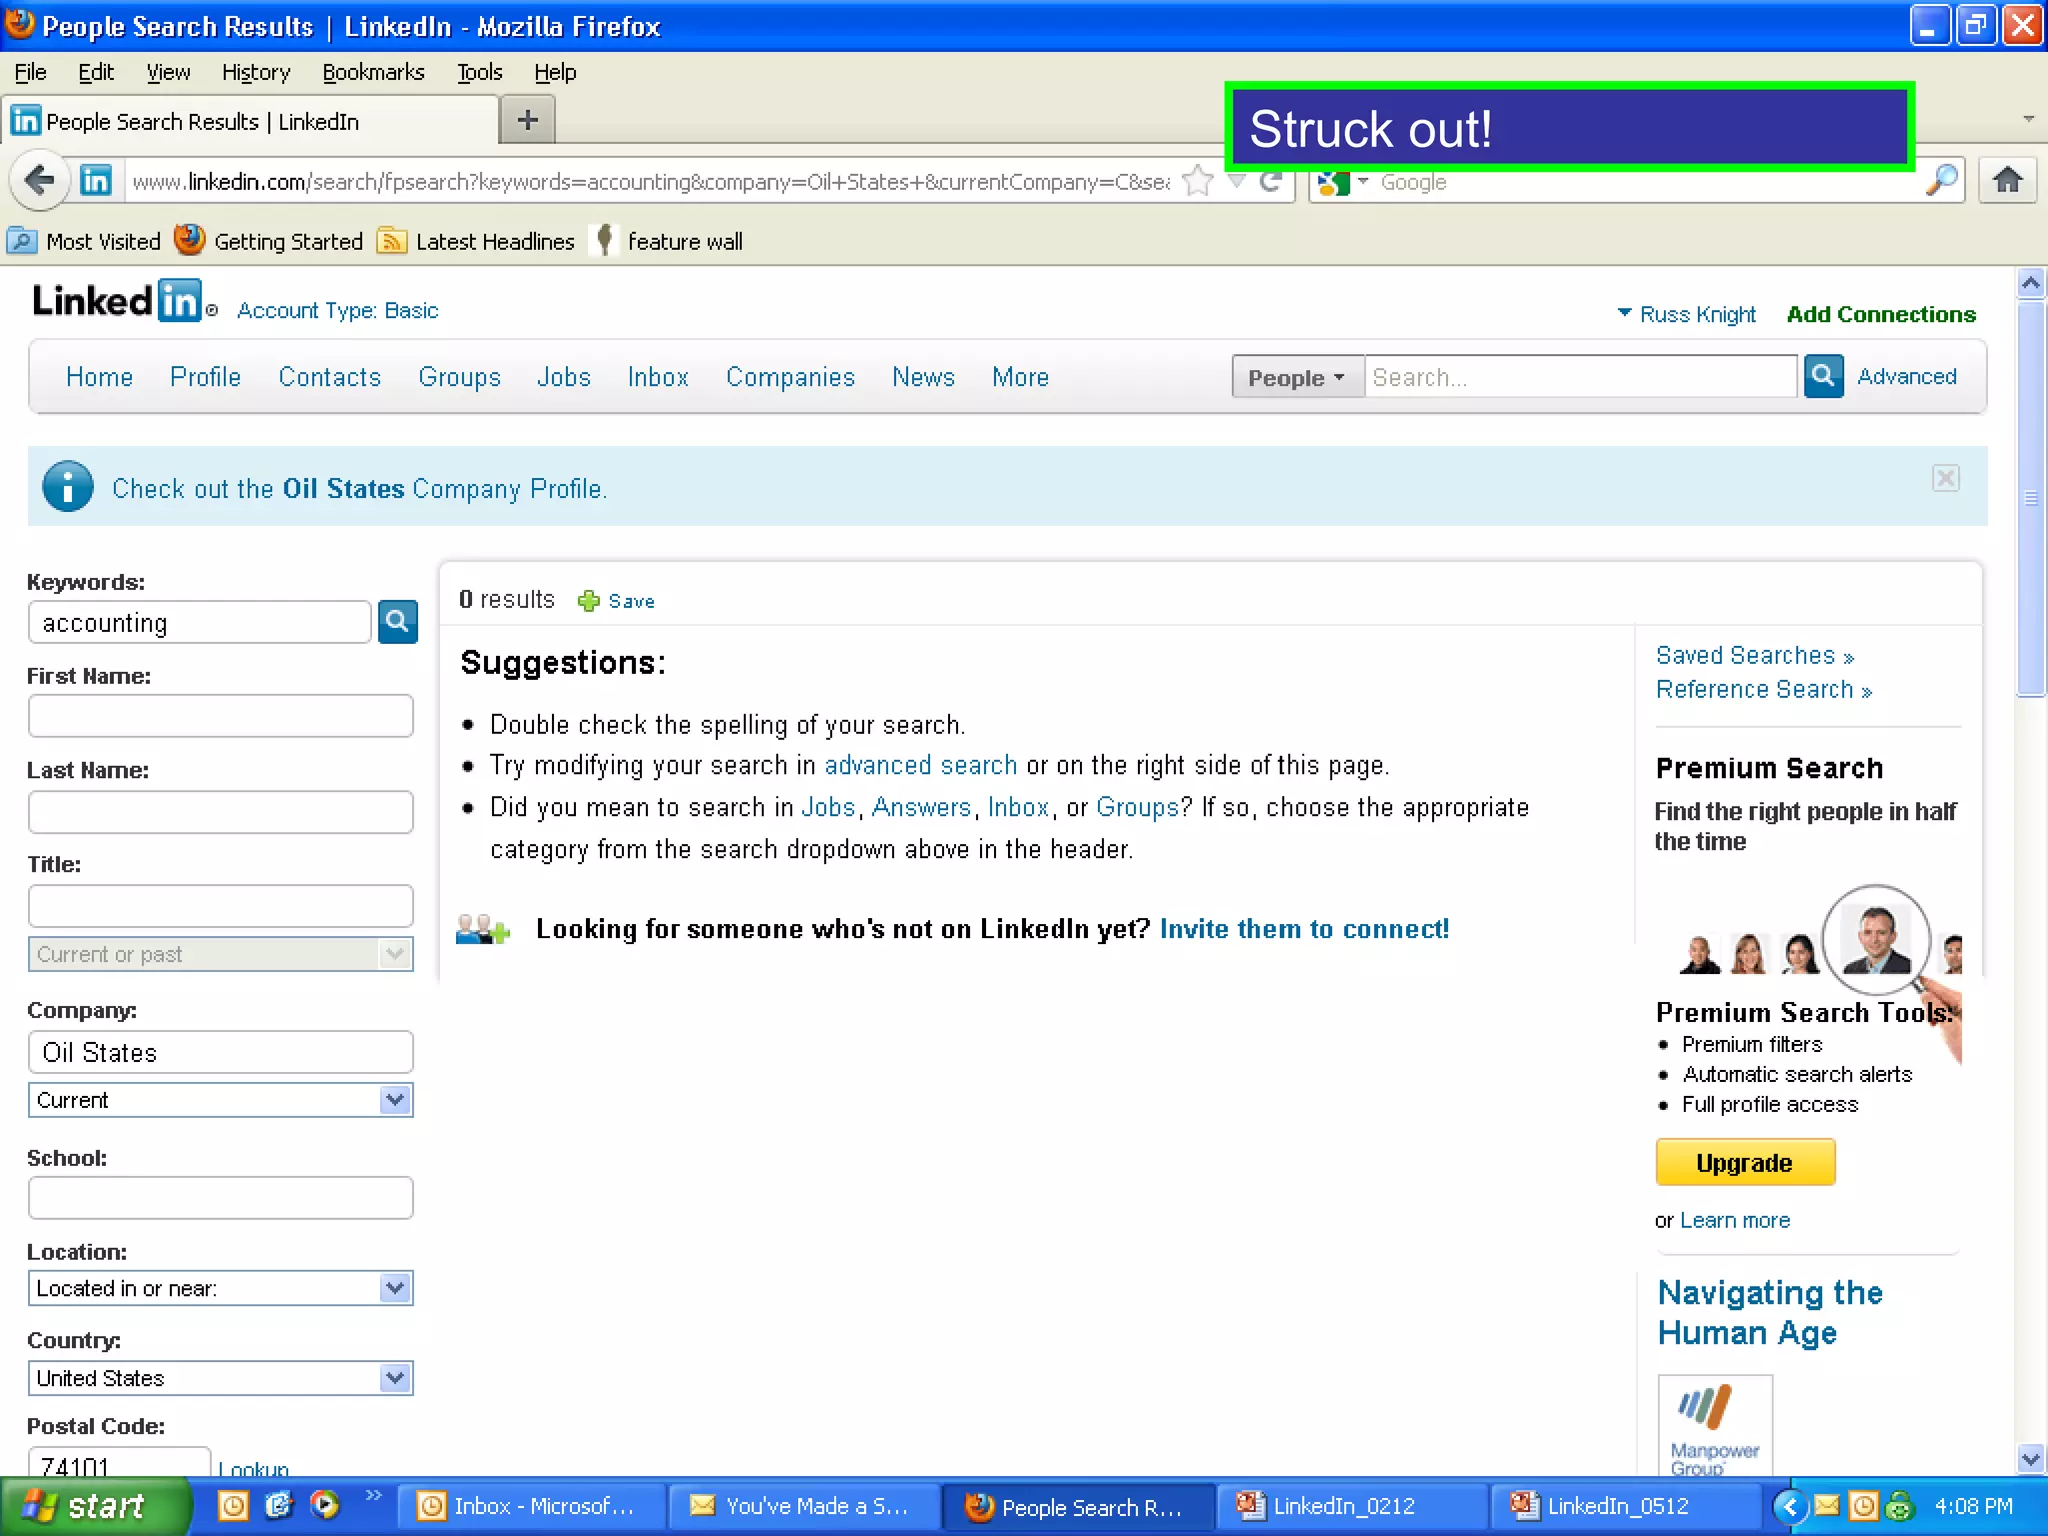Image resolution: width=2048 pixels, height=1536 pixels.
Task: Follow the Invite them to connect link
Action: [1304, 929]
